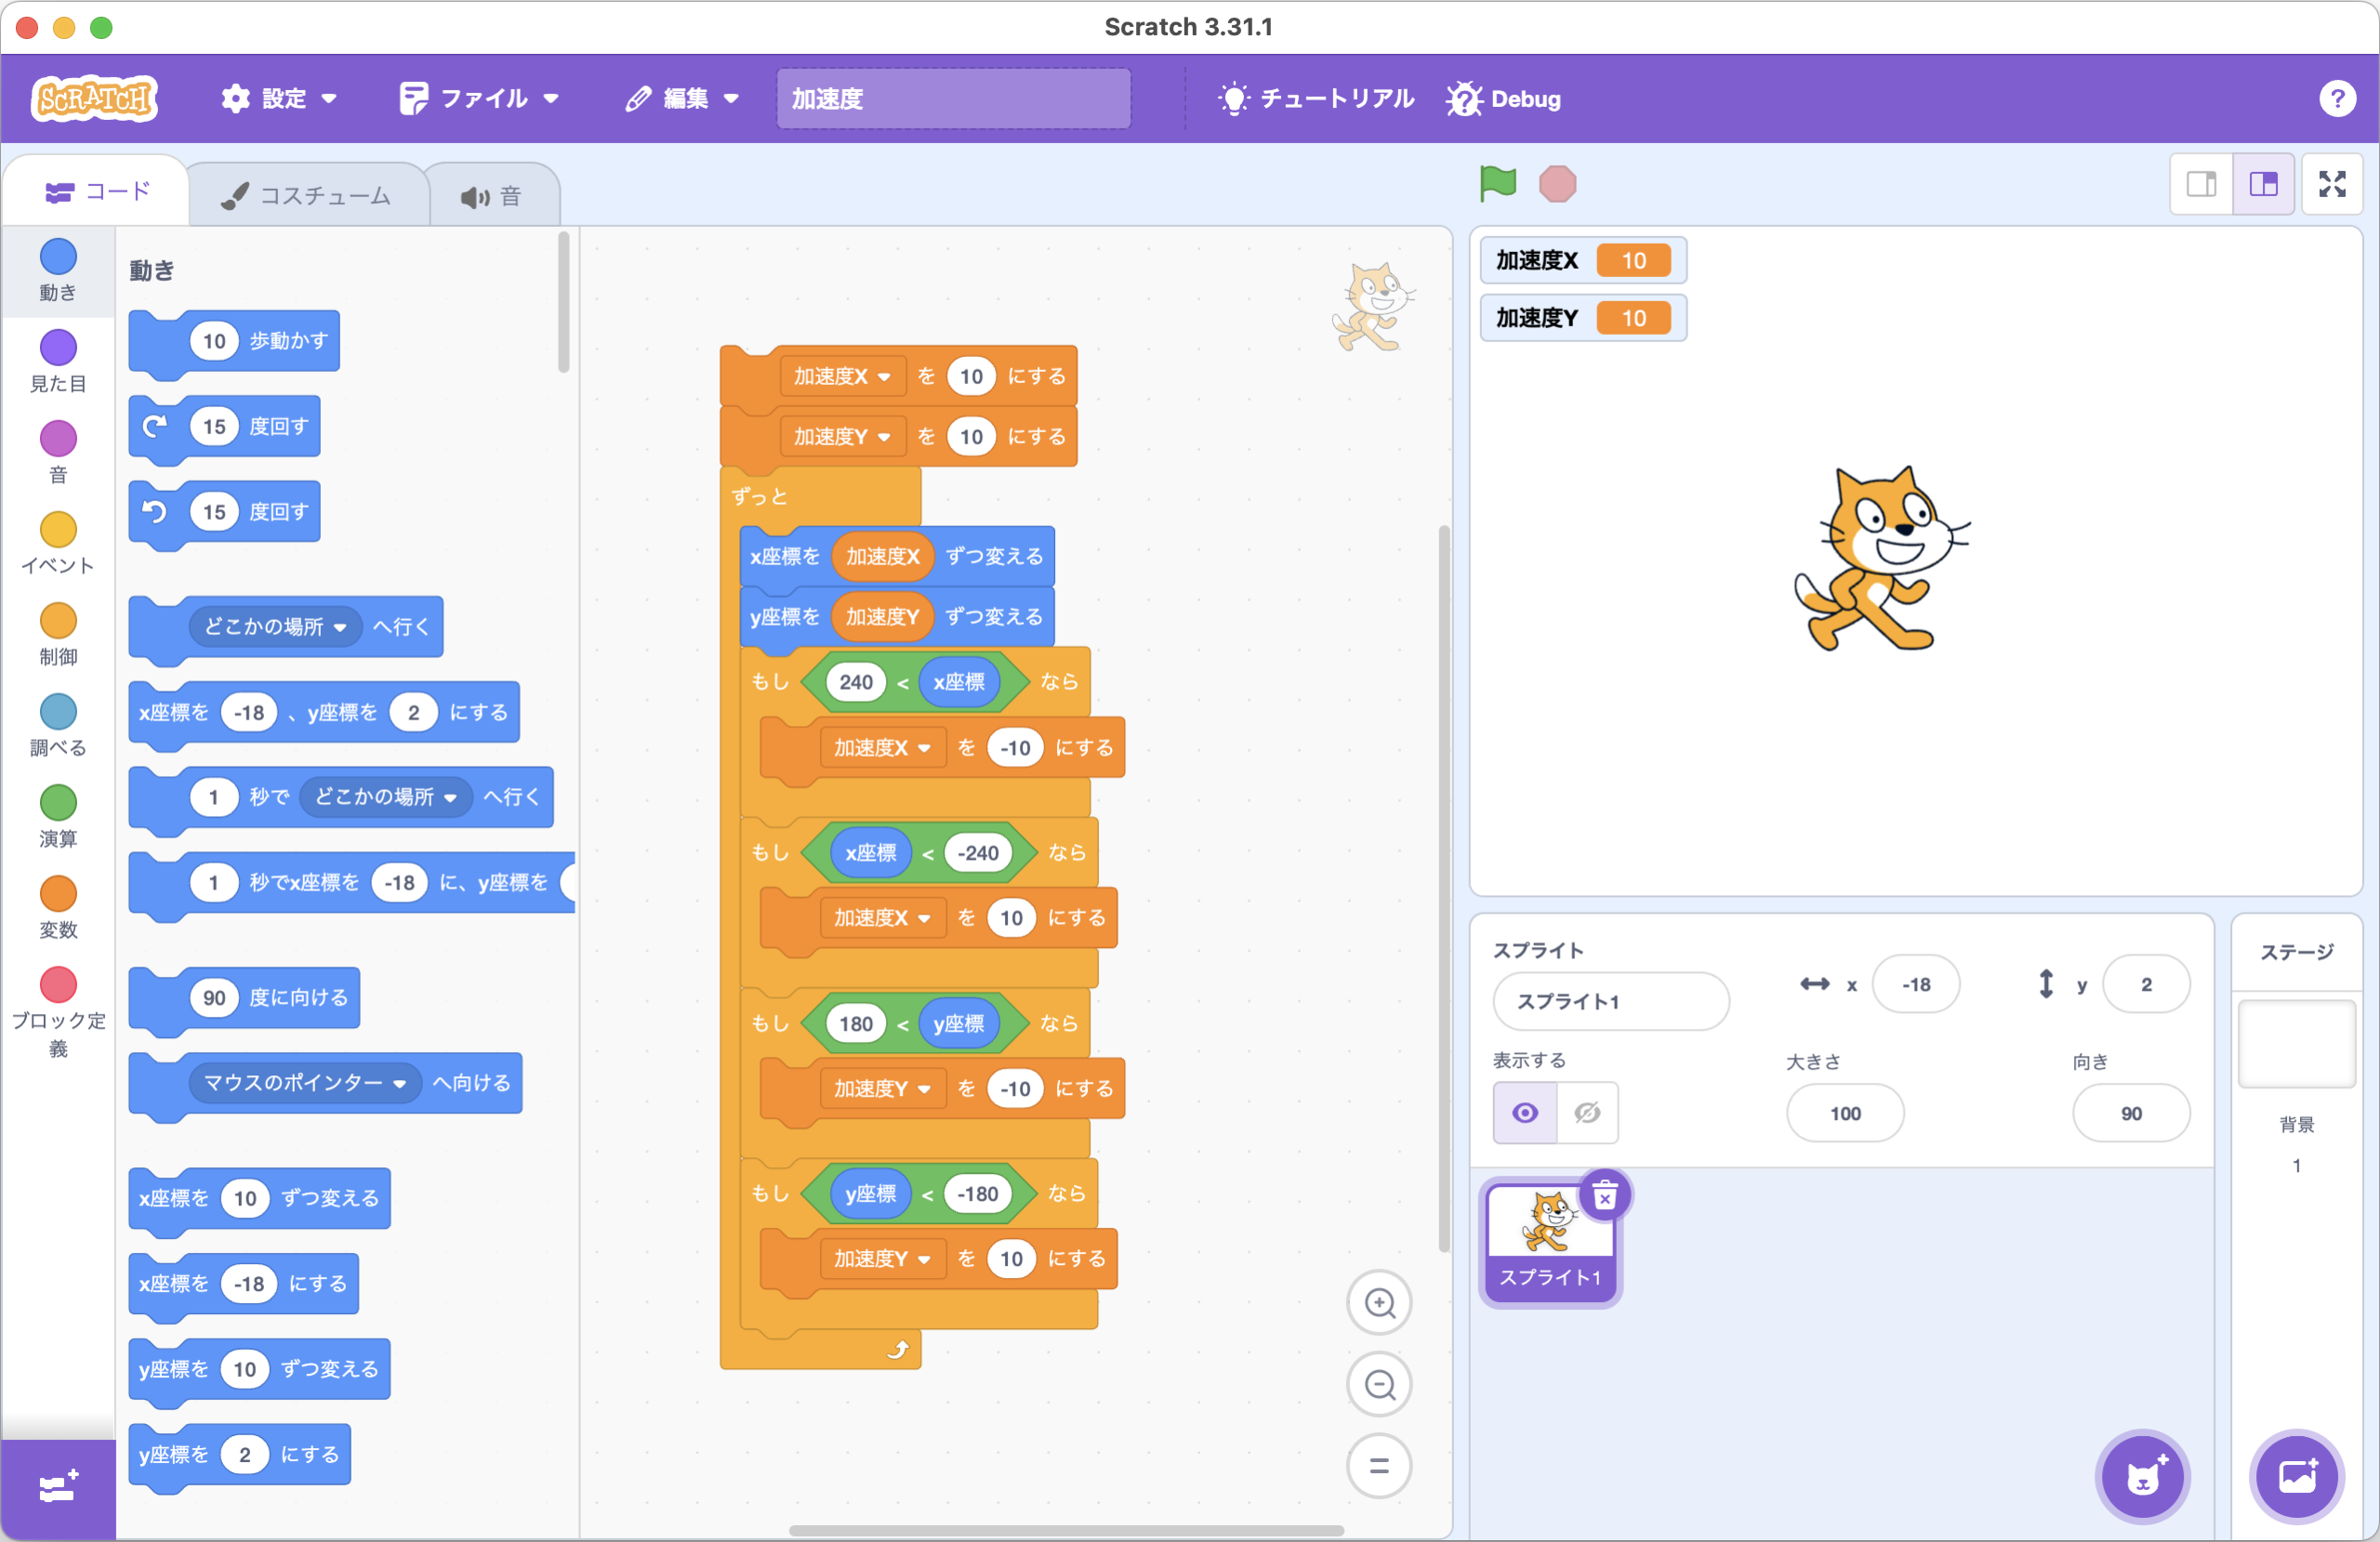Image resolution: width=2380 pixels, height=1542 pixels.
Task: Zoom out the code workspace
Action: click(x=1379, y=1385)
